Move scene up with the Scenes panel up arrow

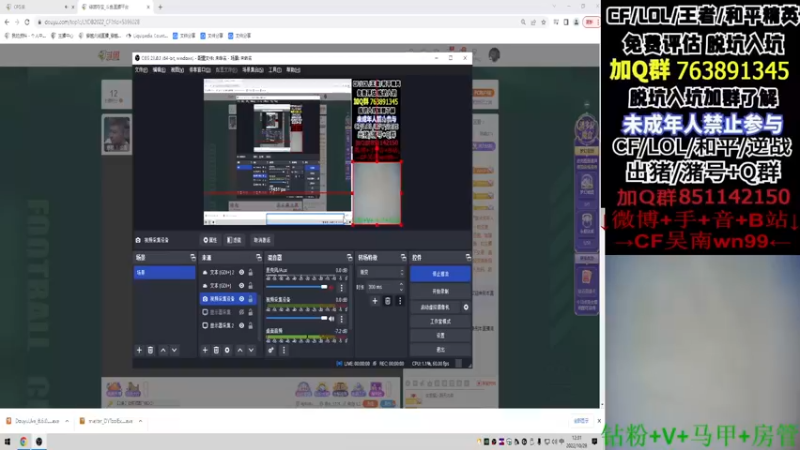pos(163,351)
